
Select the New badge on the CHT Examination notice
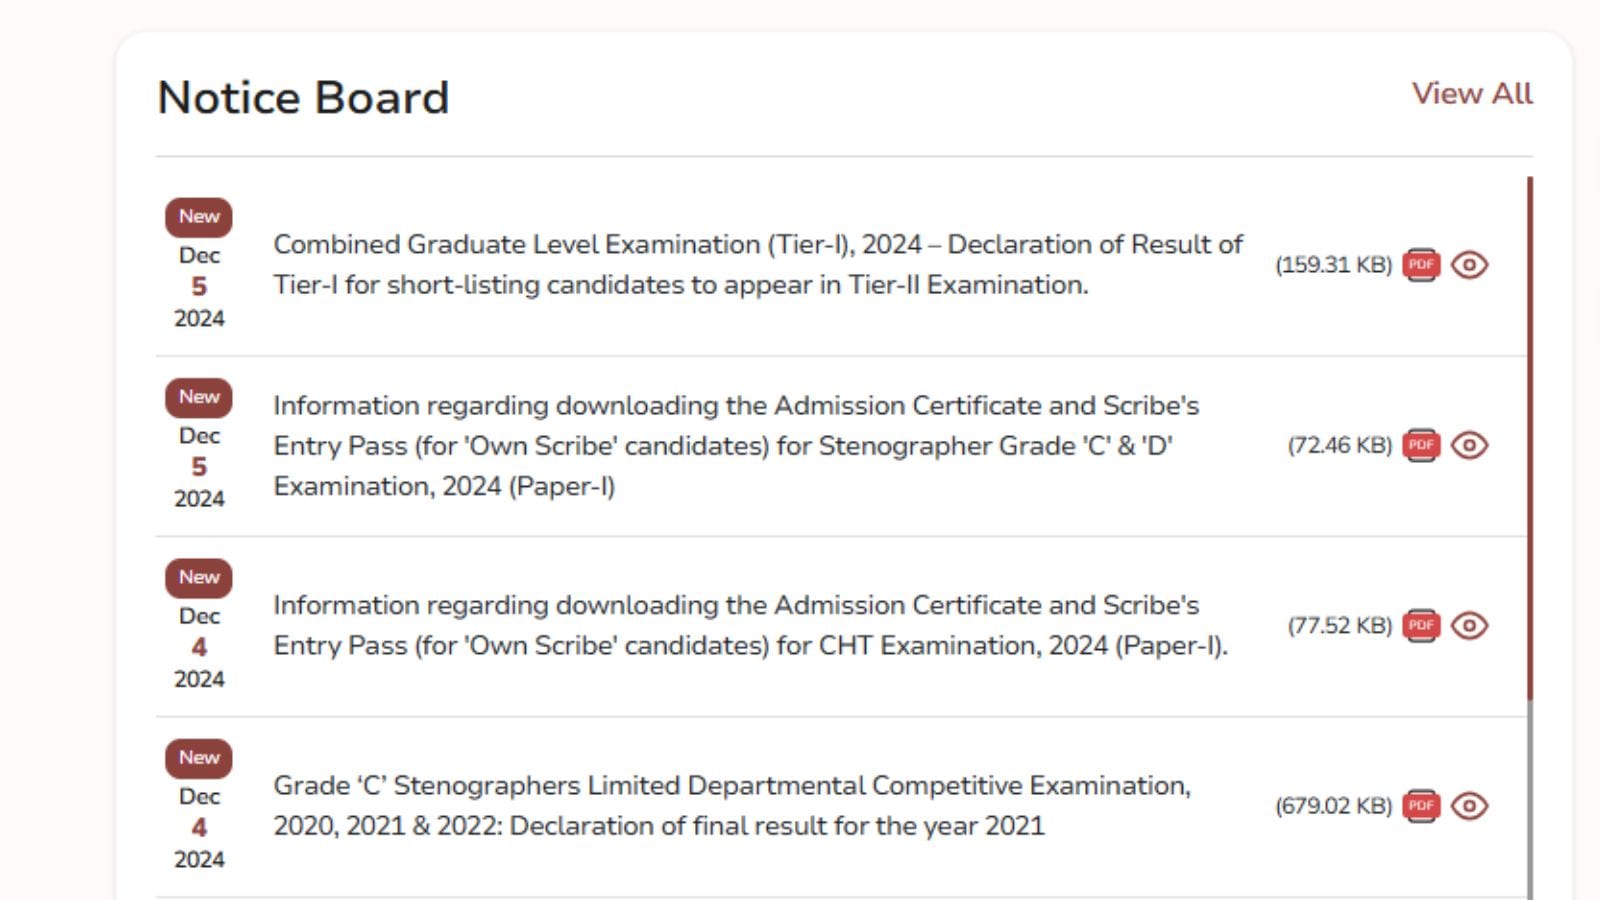click(198, 577)
